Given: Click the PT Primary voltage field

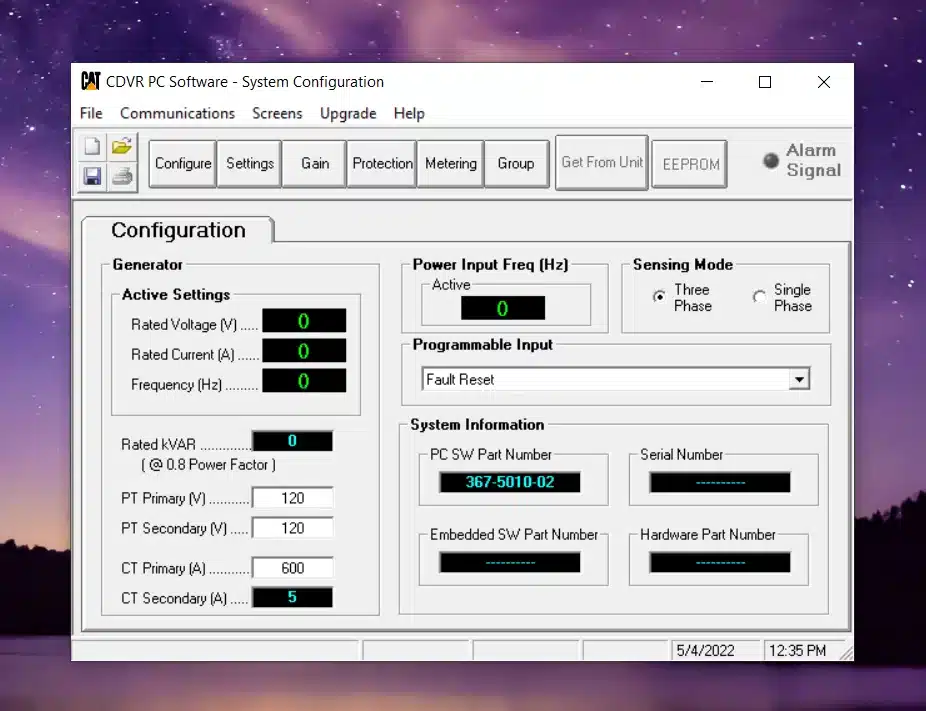Looking at the screenshot, I should [292, 498].
